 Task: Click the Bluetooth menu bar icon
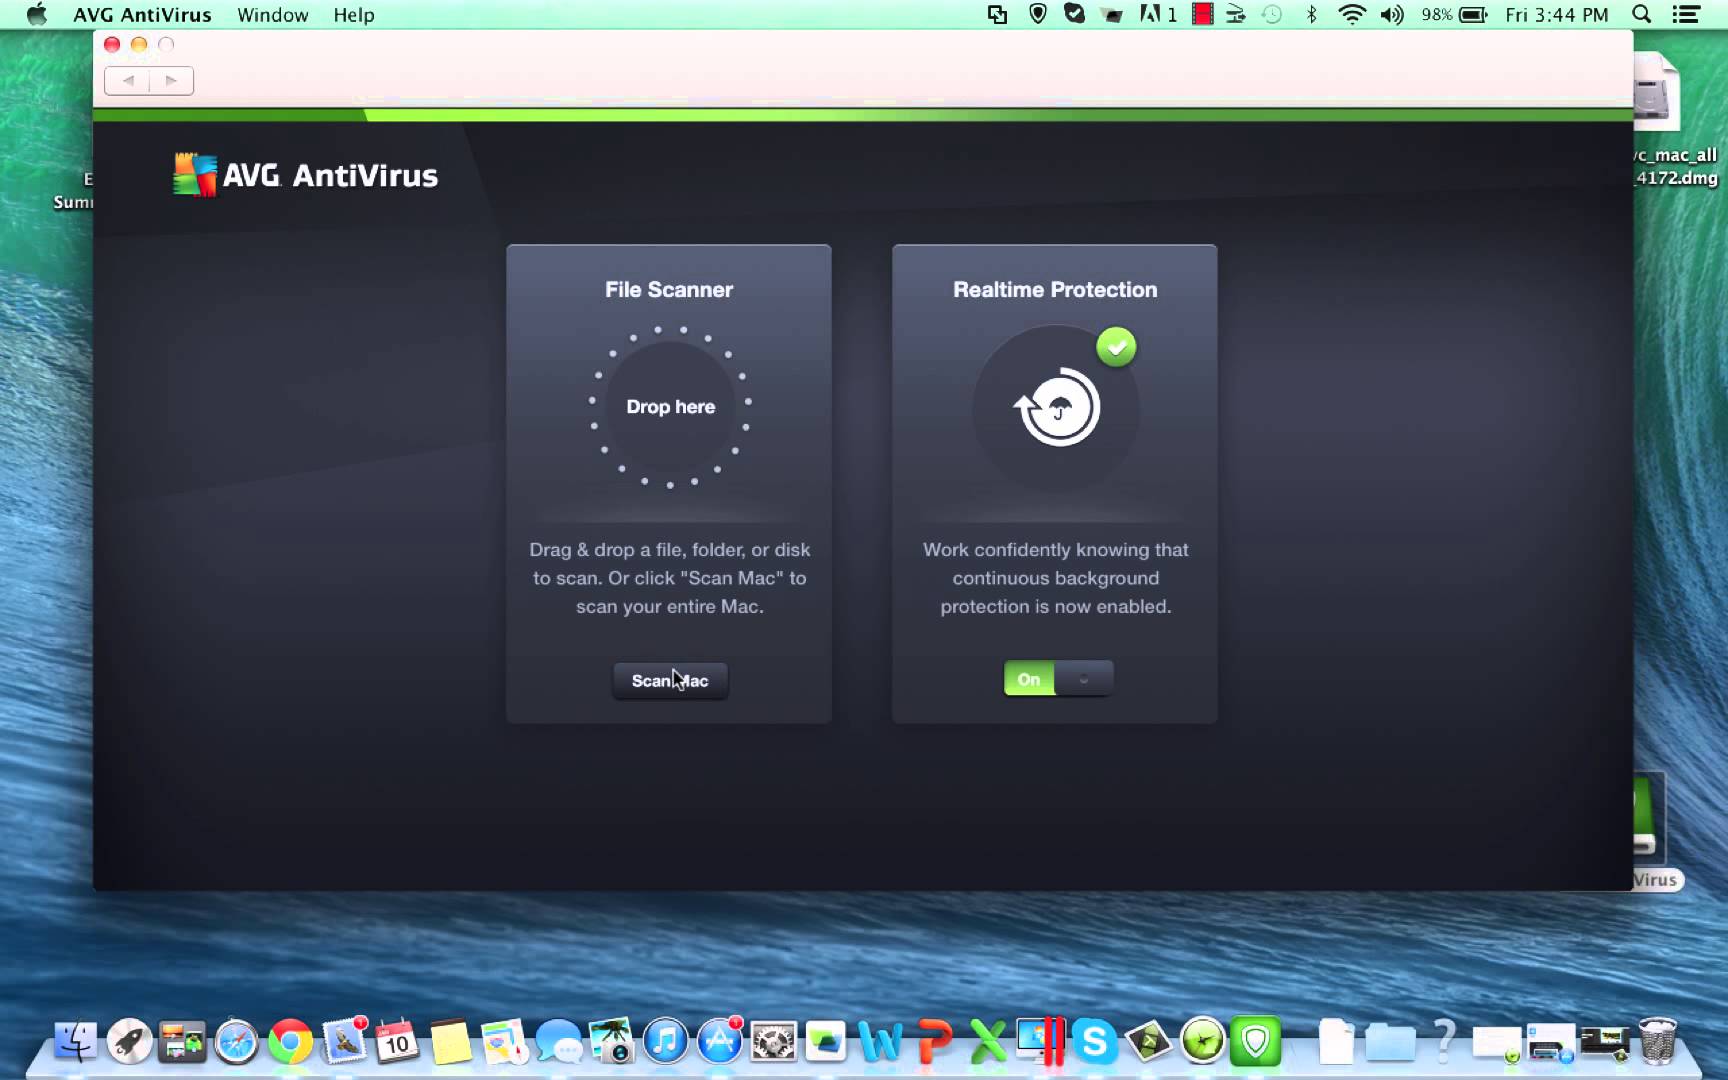pyautogui.click(x=1311, y=15)
